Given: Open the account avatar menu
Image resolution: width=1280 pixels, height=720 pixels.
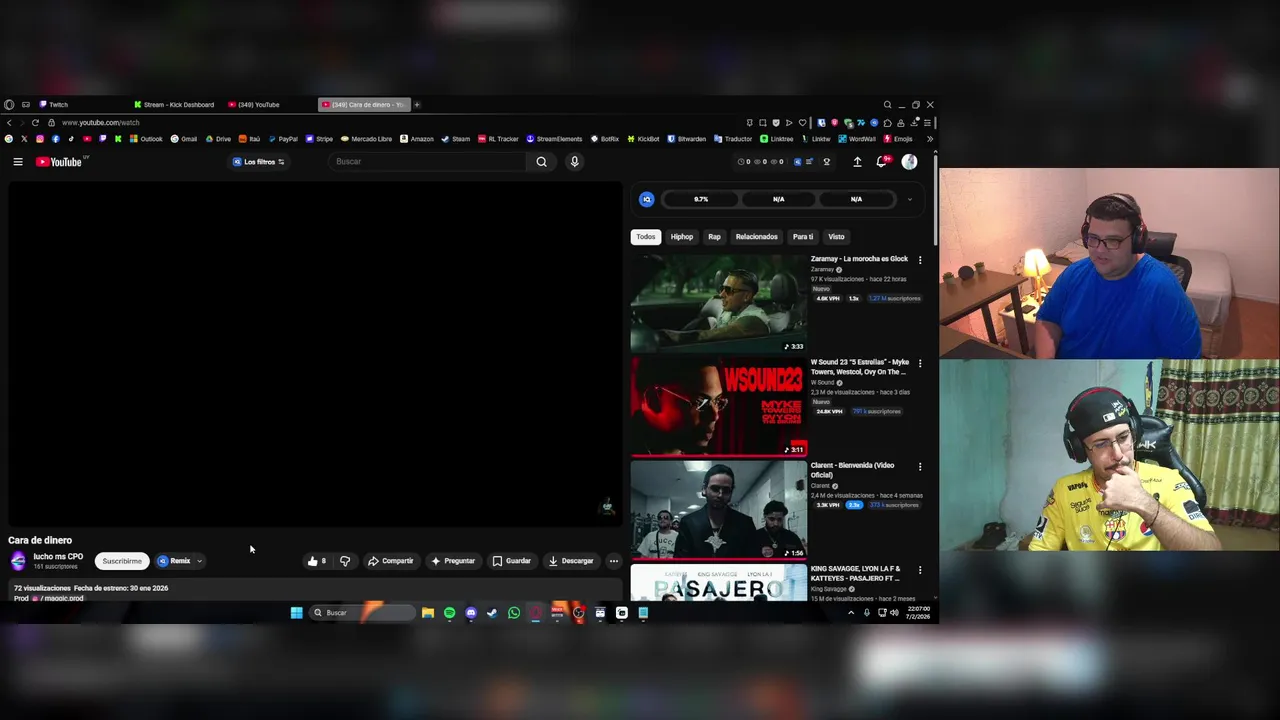Looking at the screenshot, I should pos(909,162).
